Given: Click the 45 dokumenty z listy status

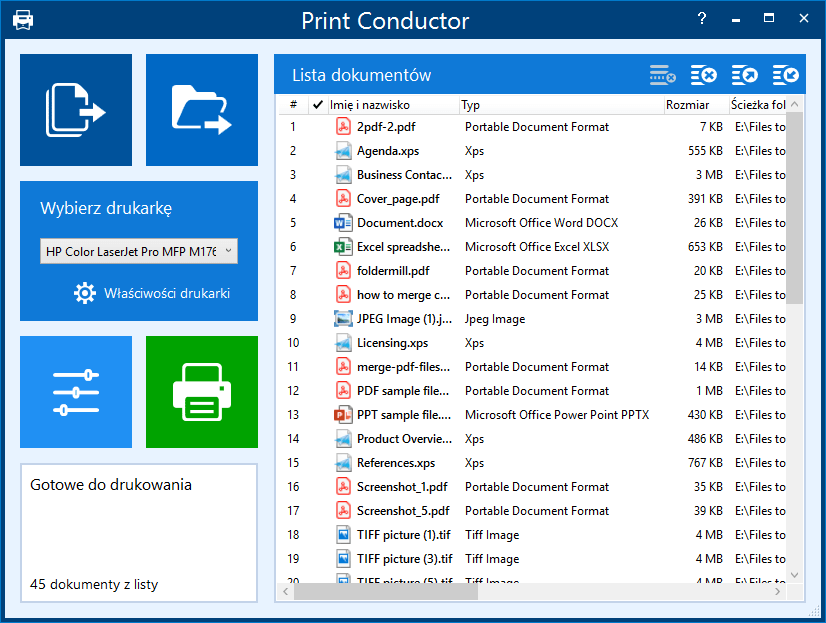Looking at the screenshot, I should [94, 584].
